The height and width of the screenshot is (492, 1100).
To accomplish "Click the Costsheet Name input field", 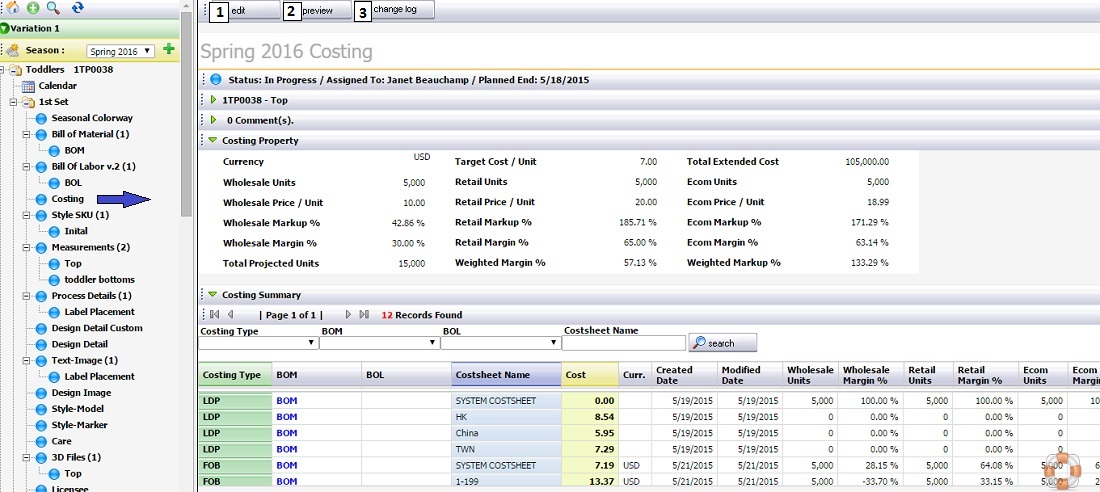I will point(623,343).
